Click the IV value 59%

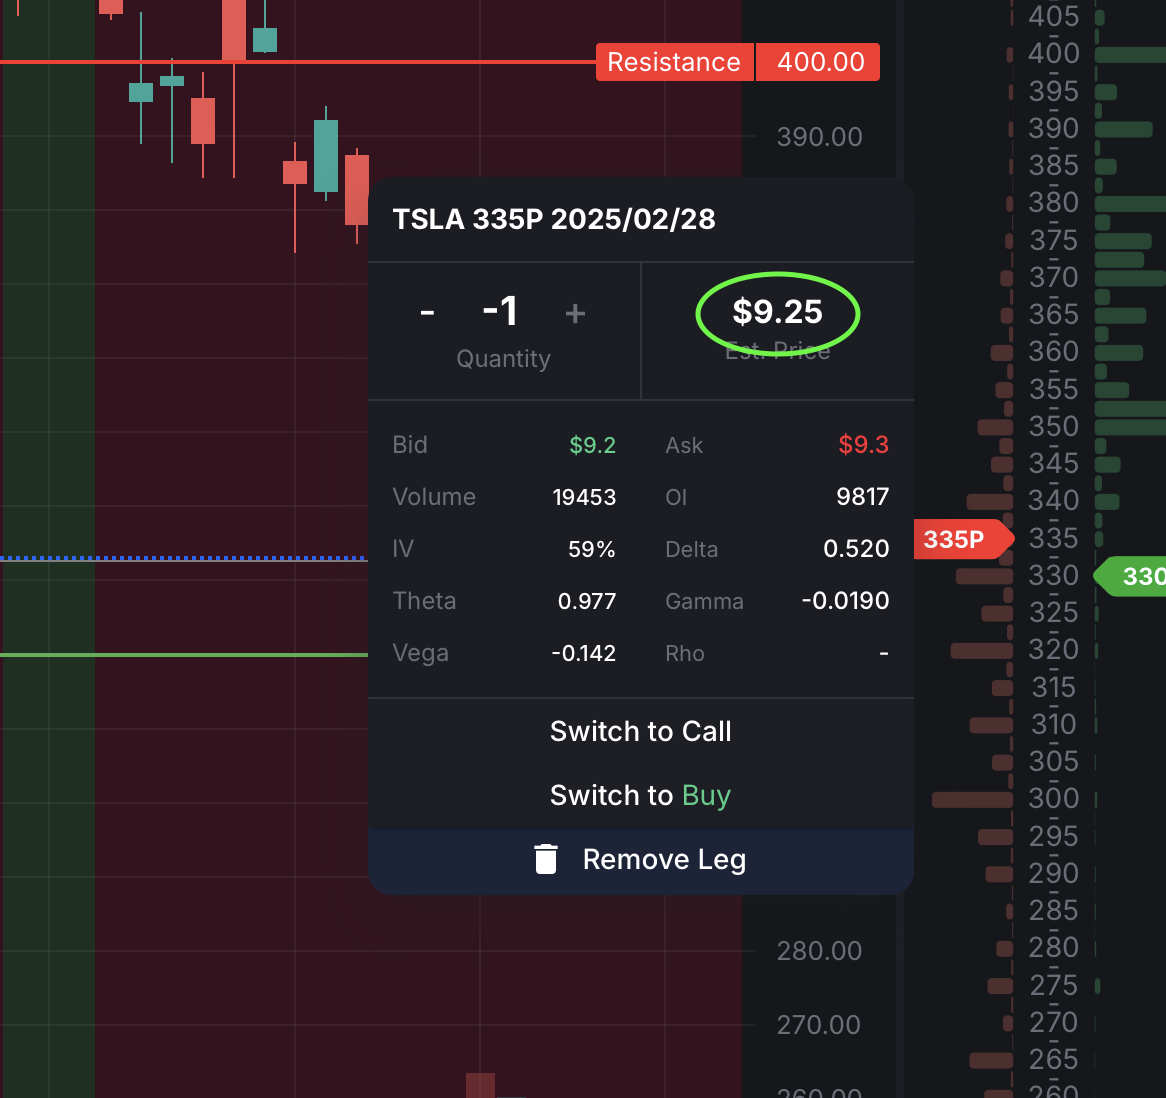[x=591, y=549]
